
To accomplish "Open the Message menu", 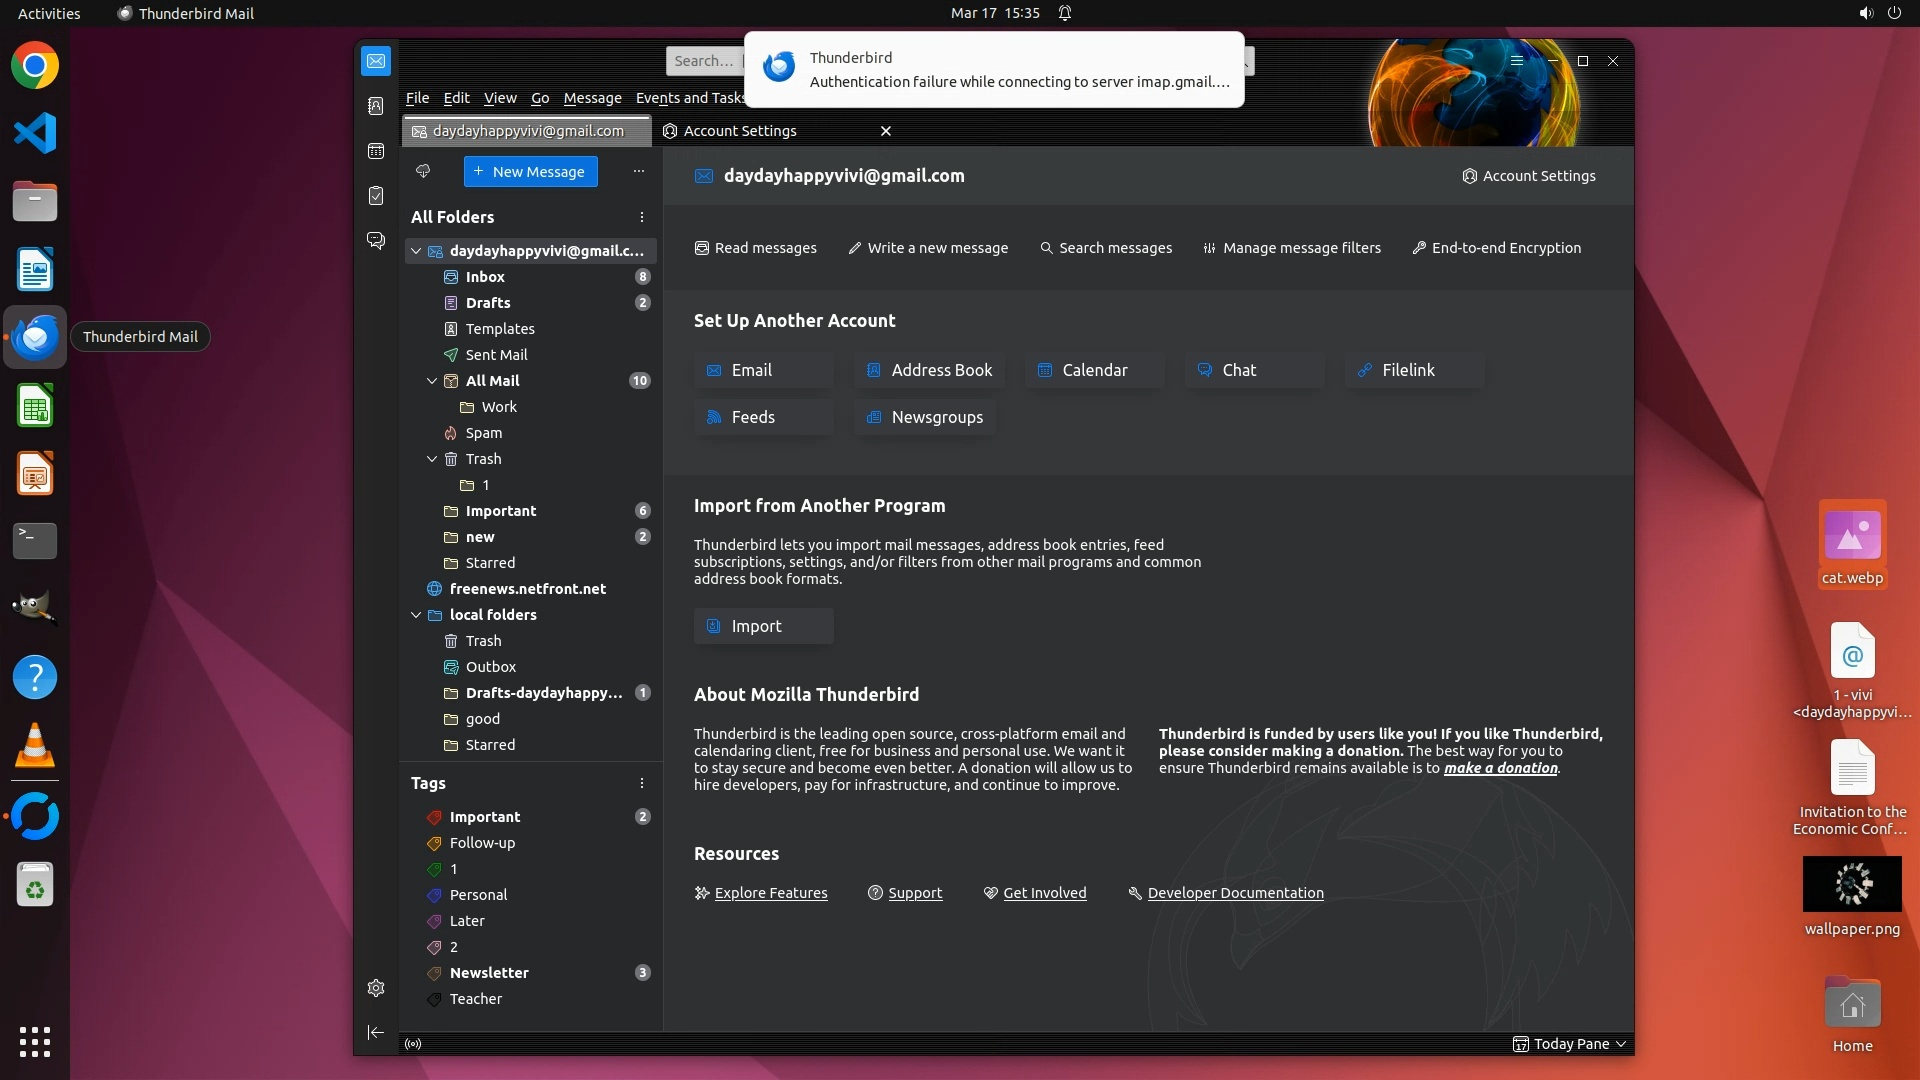I will click(x=592, y=98).
